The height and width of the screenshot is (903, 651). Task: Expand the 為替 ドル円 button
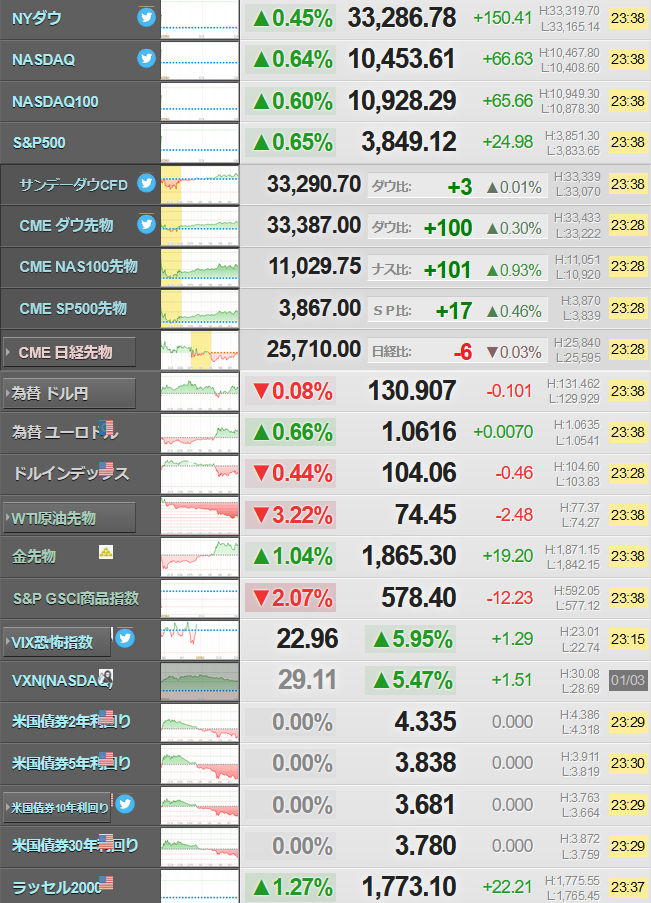tap(69, 393)
